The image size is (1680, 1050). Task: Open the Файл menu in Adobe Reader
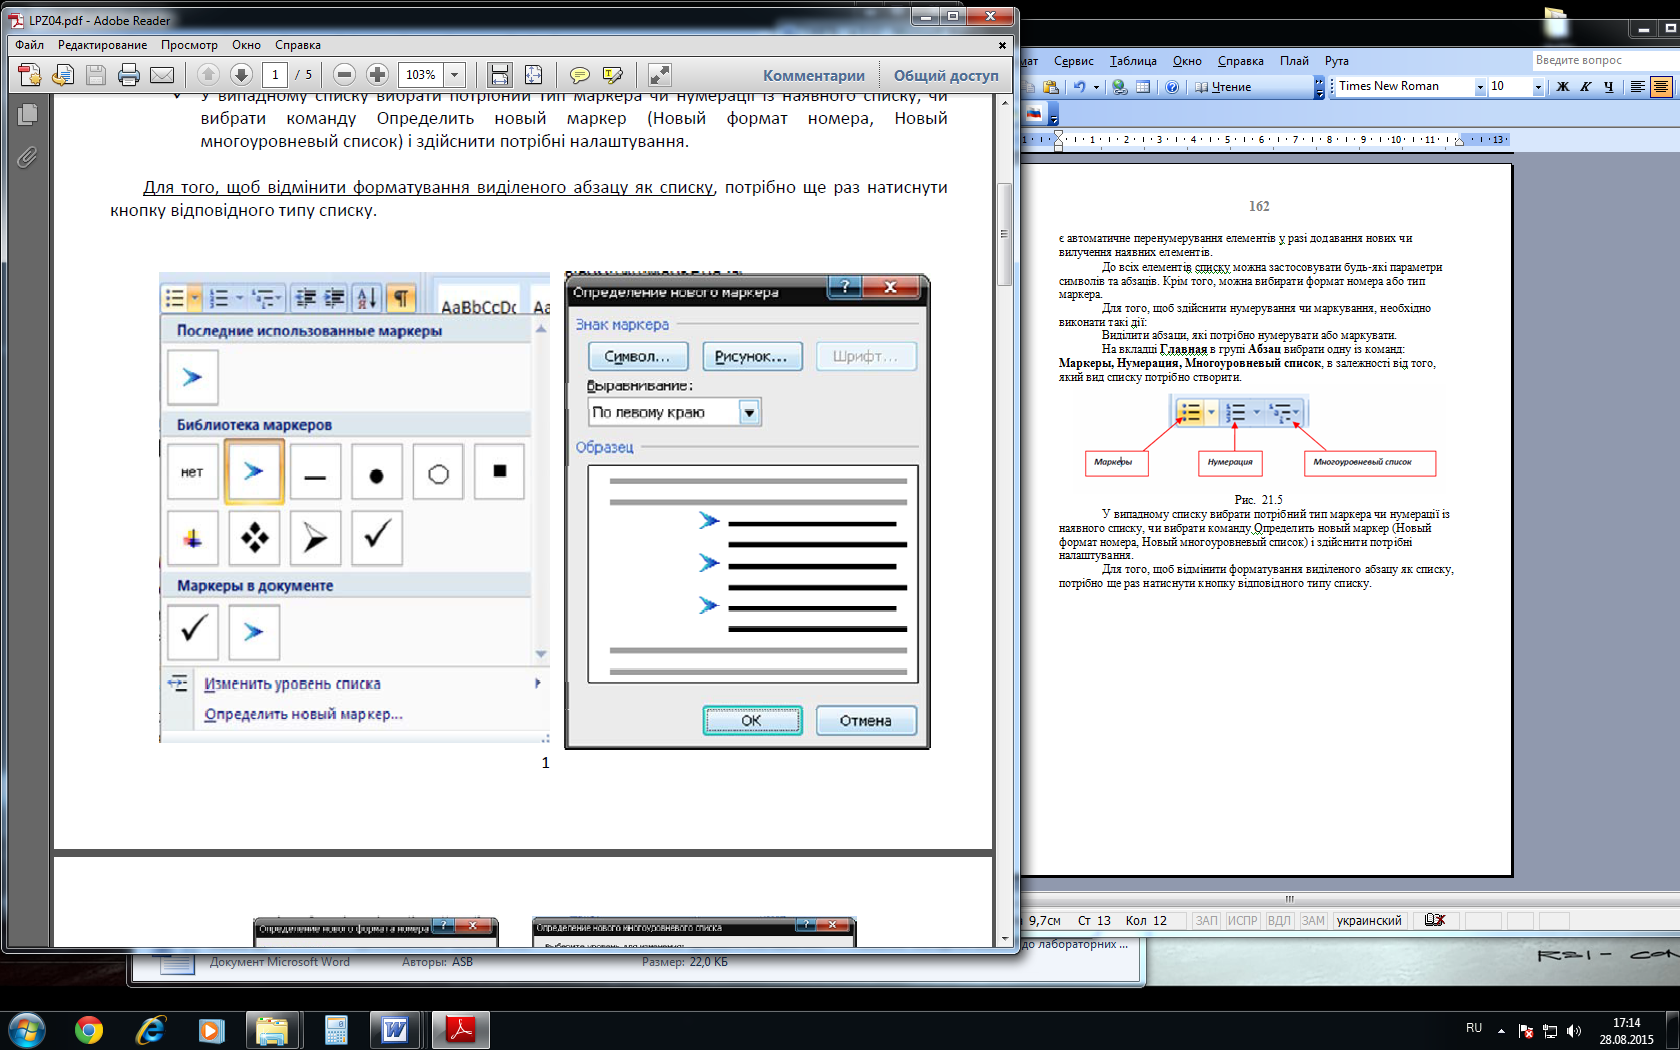pyautogui.click(x=29, y=45)
